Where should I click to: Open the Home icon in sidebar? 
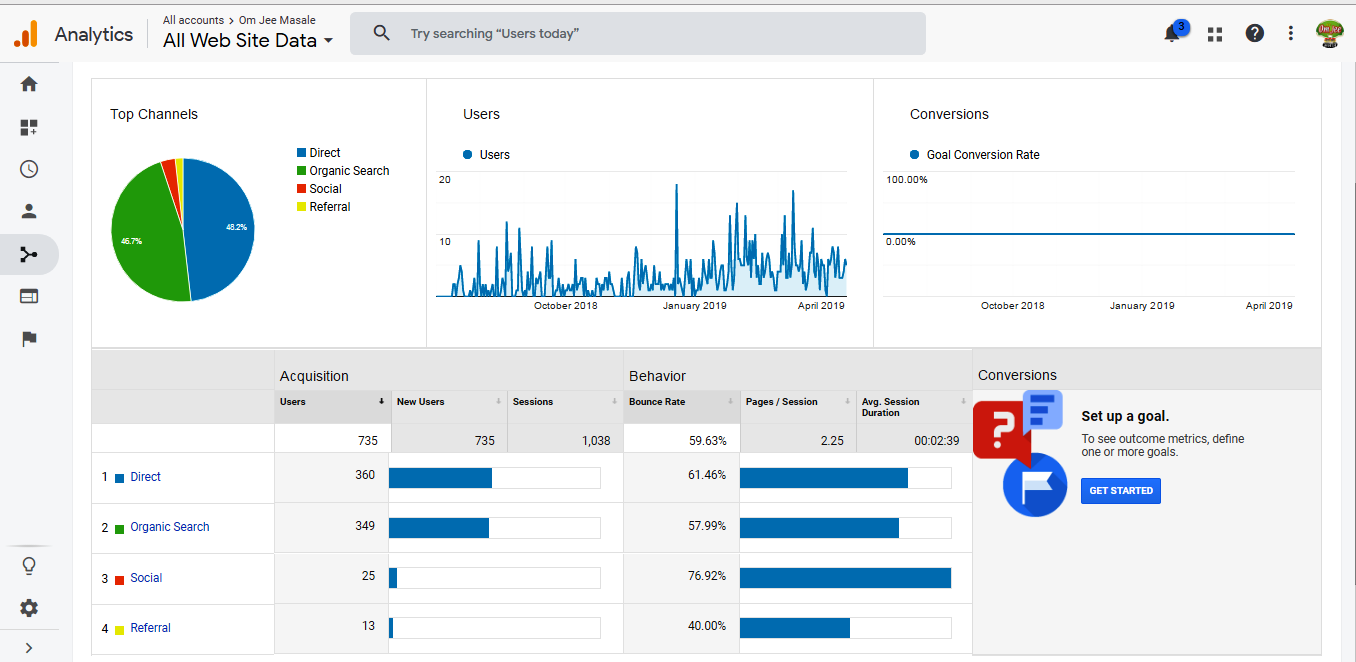[x=29, y=84]
